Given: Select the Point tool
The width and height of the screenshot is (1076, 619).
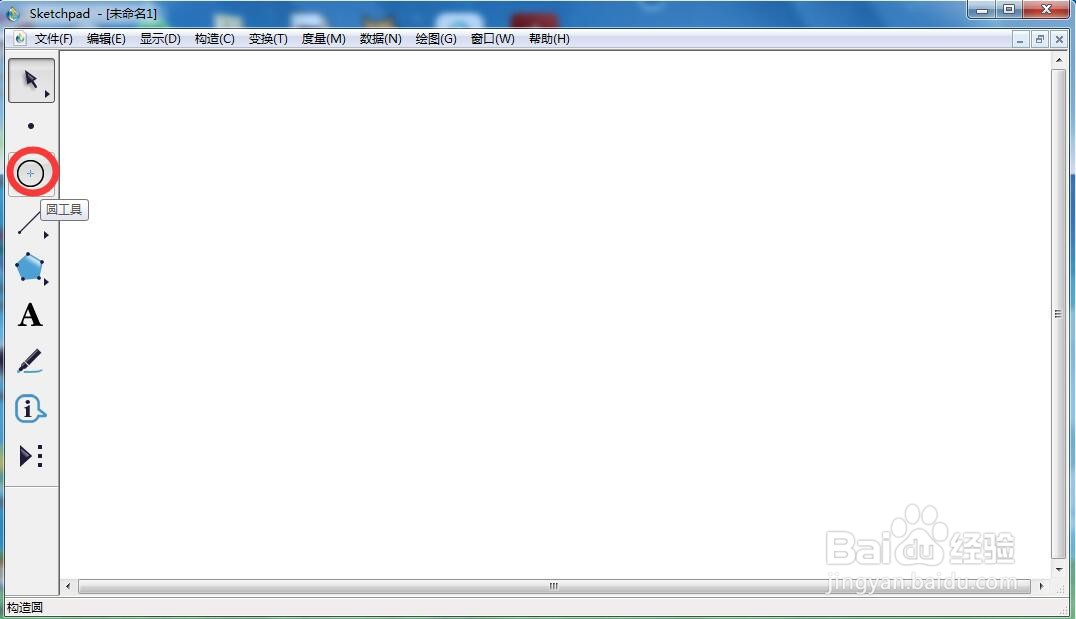Looking at the screenshot, I should tap(31, 126).
